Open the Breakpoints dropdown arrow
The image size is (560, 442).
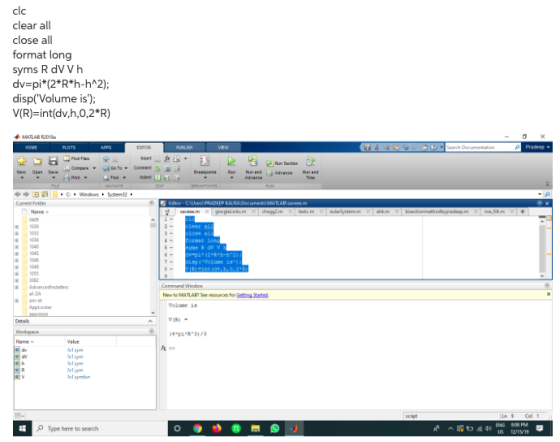pyautogui.click(x=205, y=178)
